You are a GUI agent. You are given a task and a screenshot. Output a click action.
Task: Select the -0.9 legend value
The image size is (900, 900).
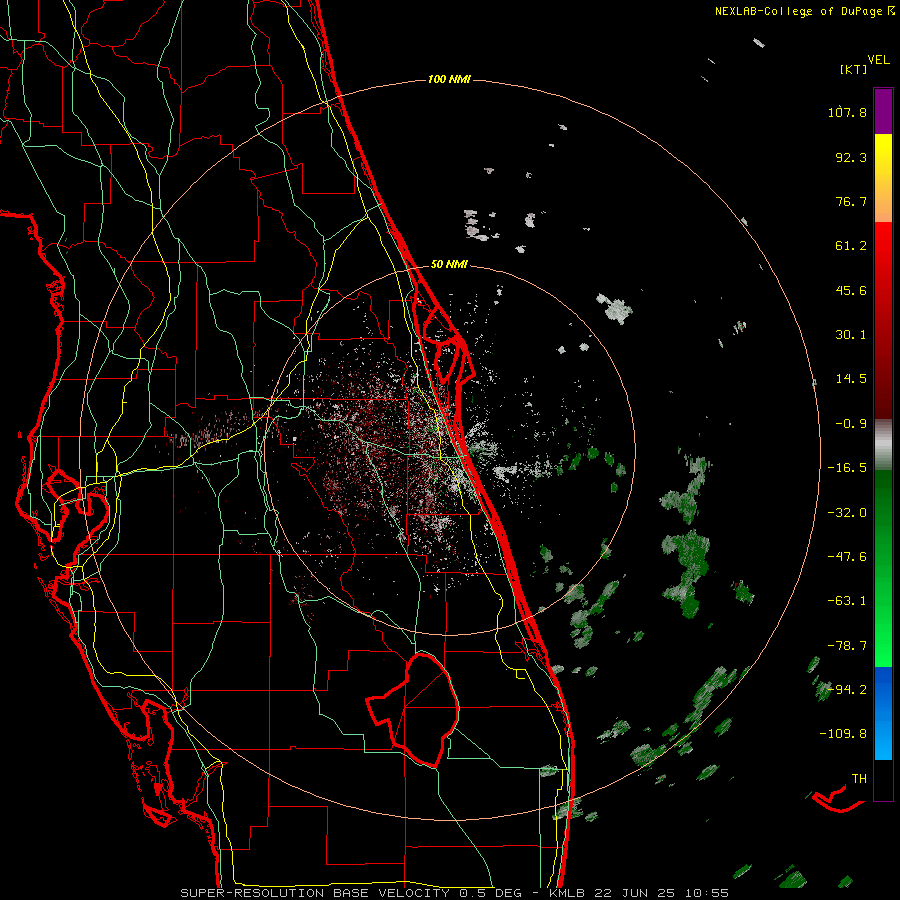tap(851, 424)
